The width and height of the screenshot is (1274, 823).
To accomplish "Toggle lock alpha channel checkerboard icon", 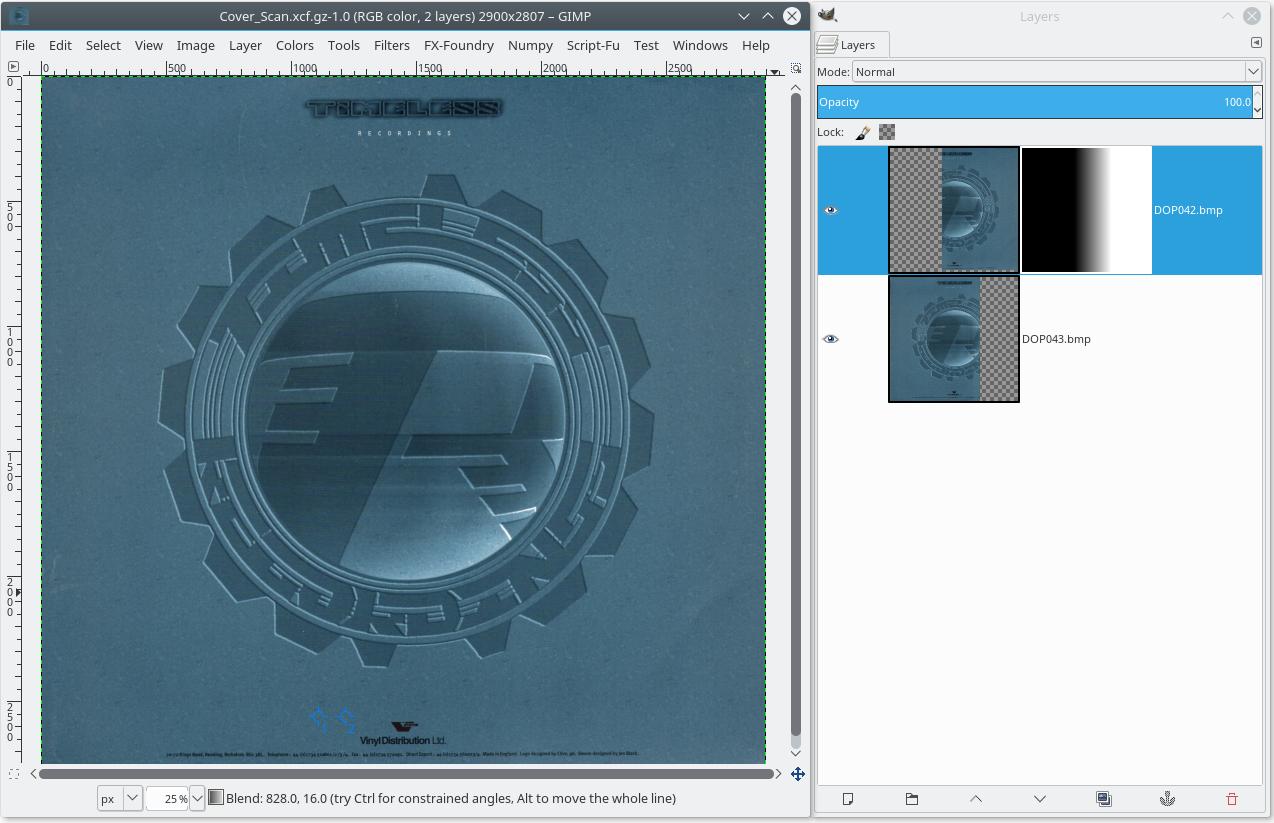I will [887, 132].
